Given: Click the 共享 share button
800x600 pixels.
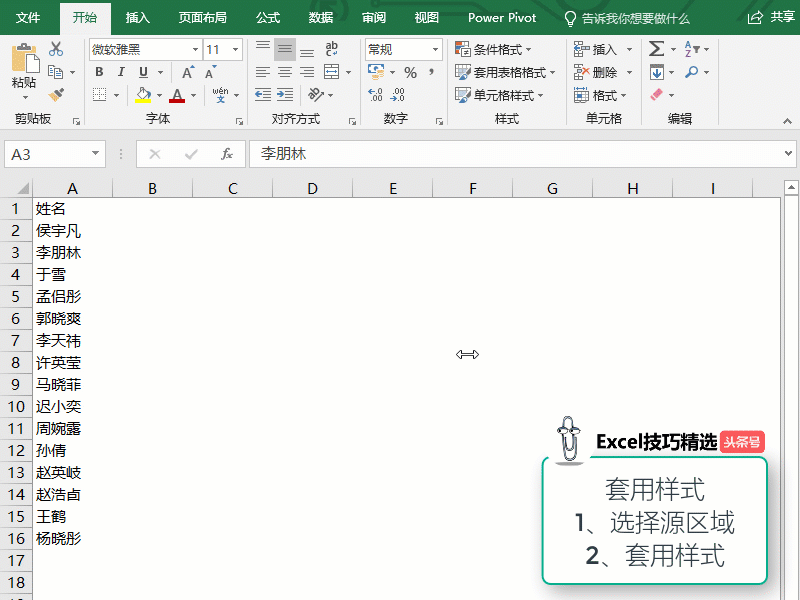Looking at the screenshot, I should tap(770, 17).
